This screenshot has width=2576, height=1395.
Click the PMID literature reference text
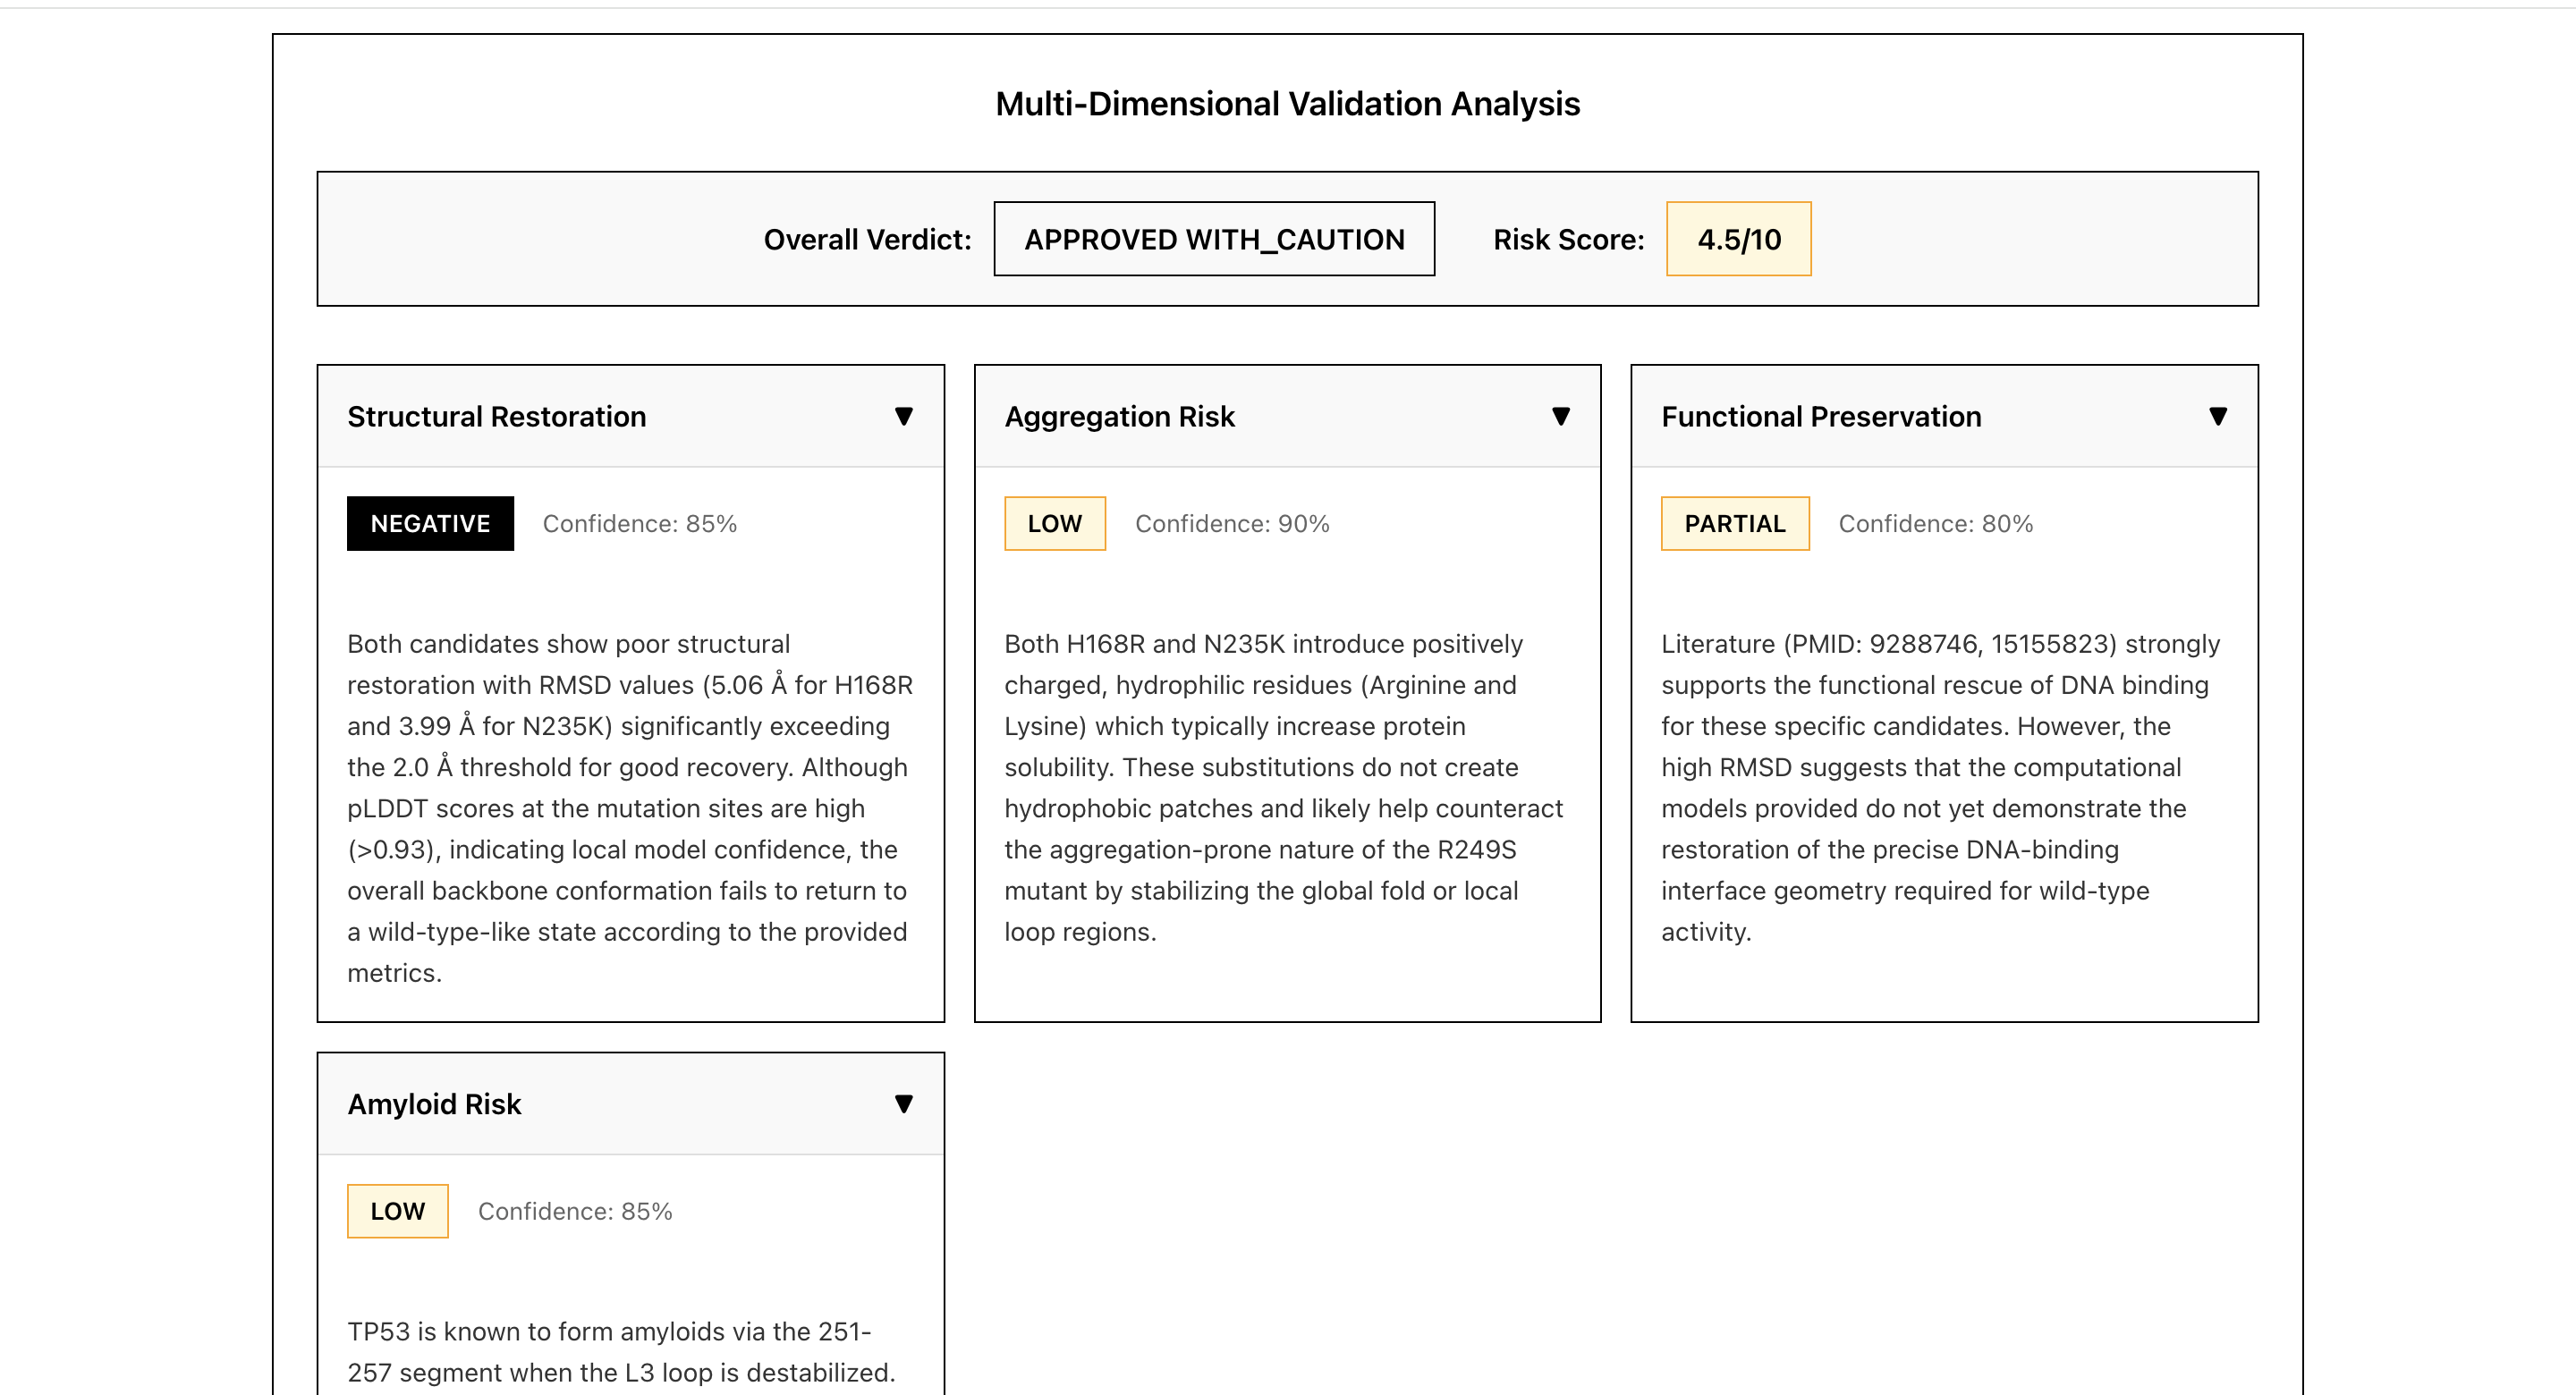(x=1950, y=644)
